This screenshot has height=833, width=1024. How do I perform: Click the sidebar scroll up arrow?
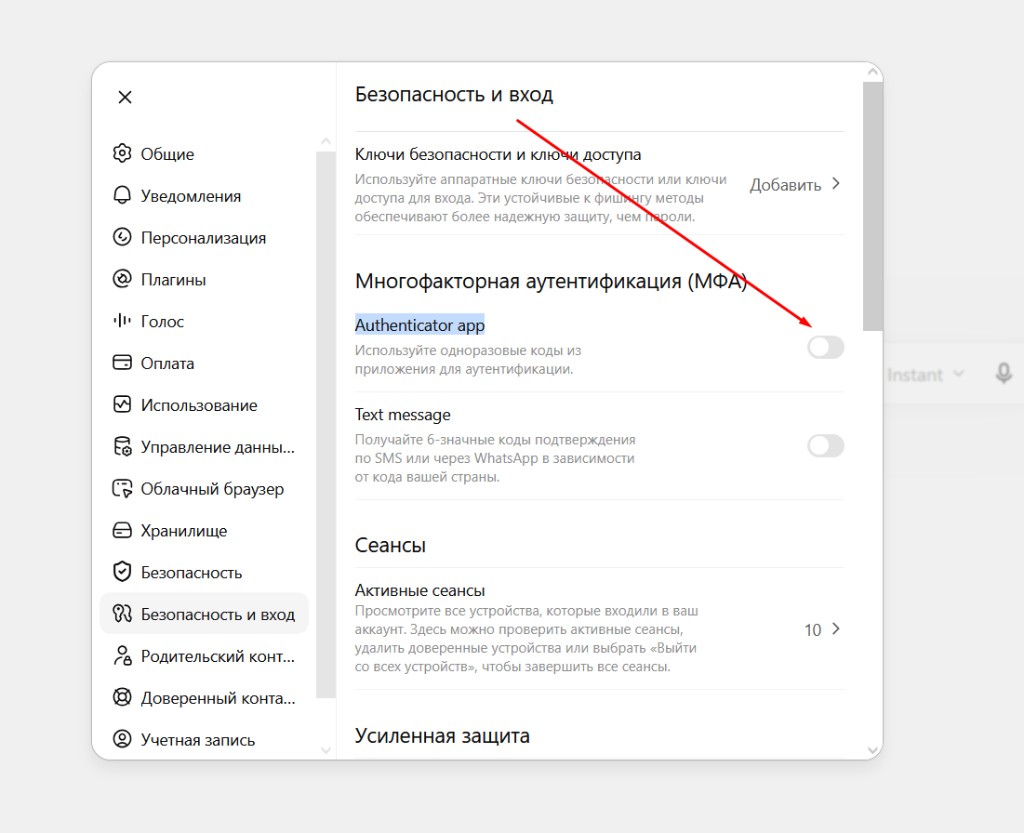tap(326, 142)
